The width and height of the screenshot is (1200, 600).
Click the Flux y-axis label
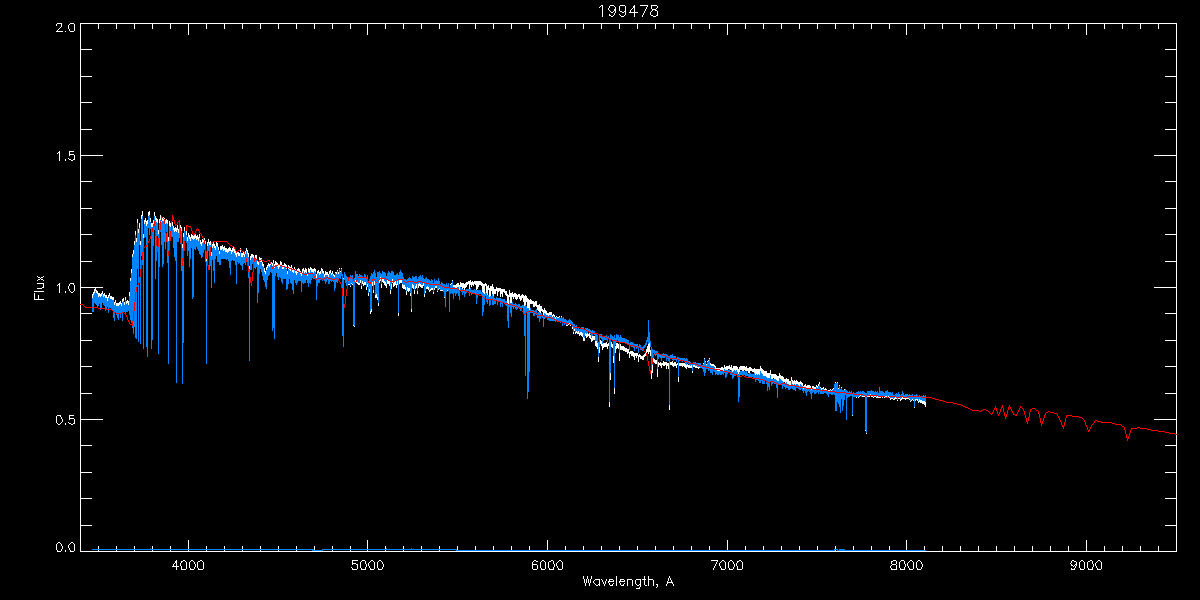39,288
